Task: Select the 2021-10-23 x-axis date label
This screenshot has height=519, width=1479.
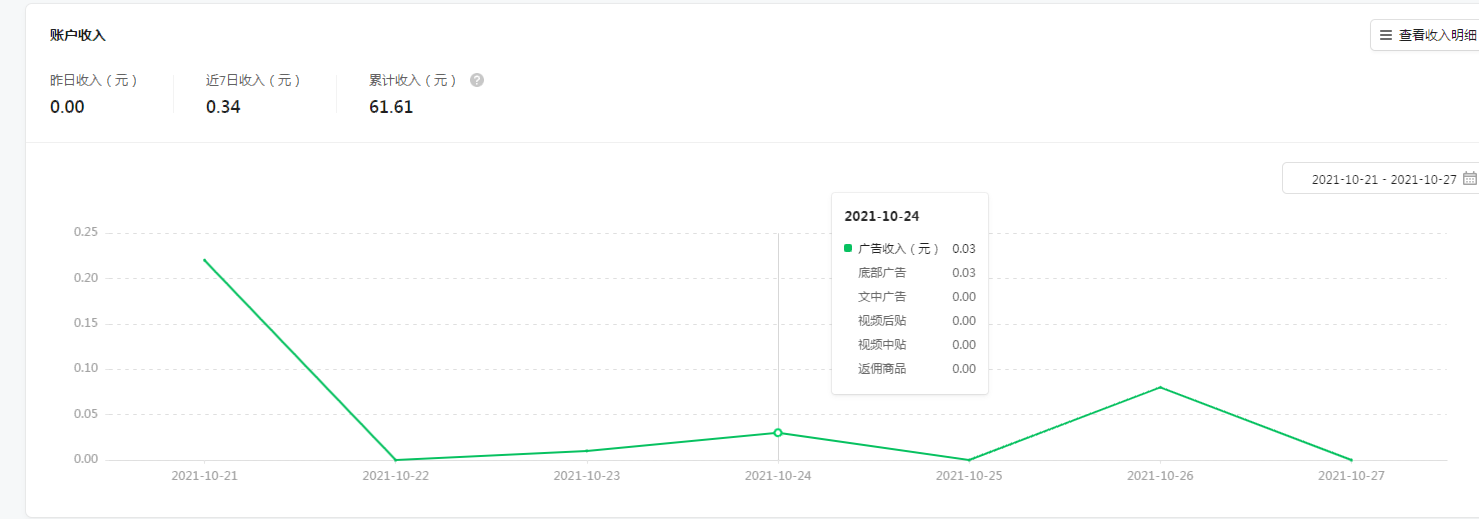Action: 587,476
